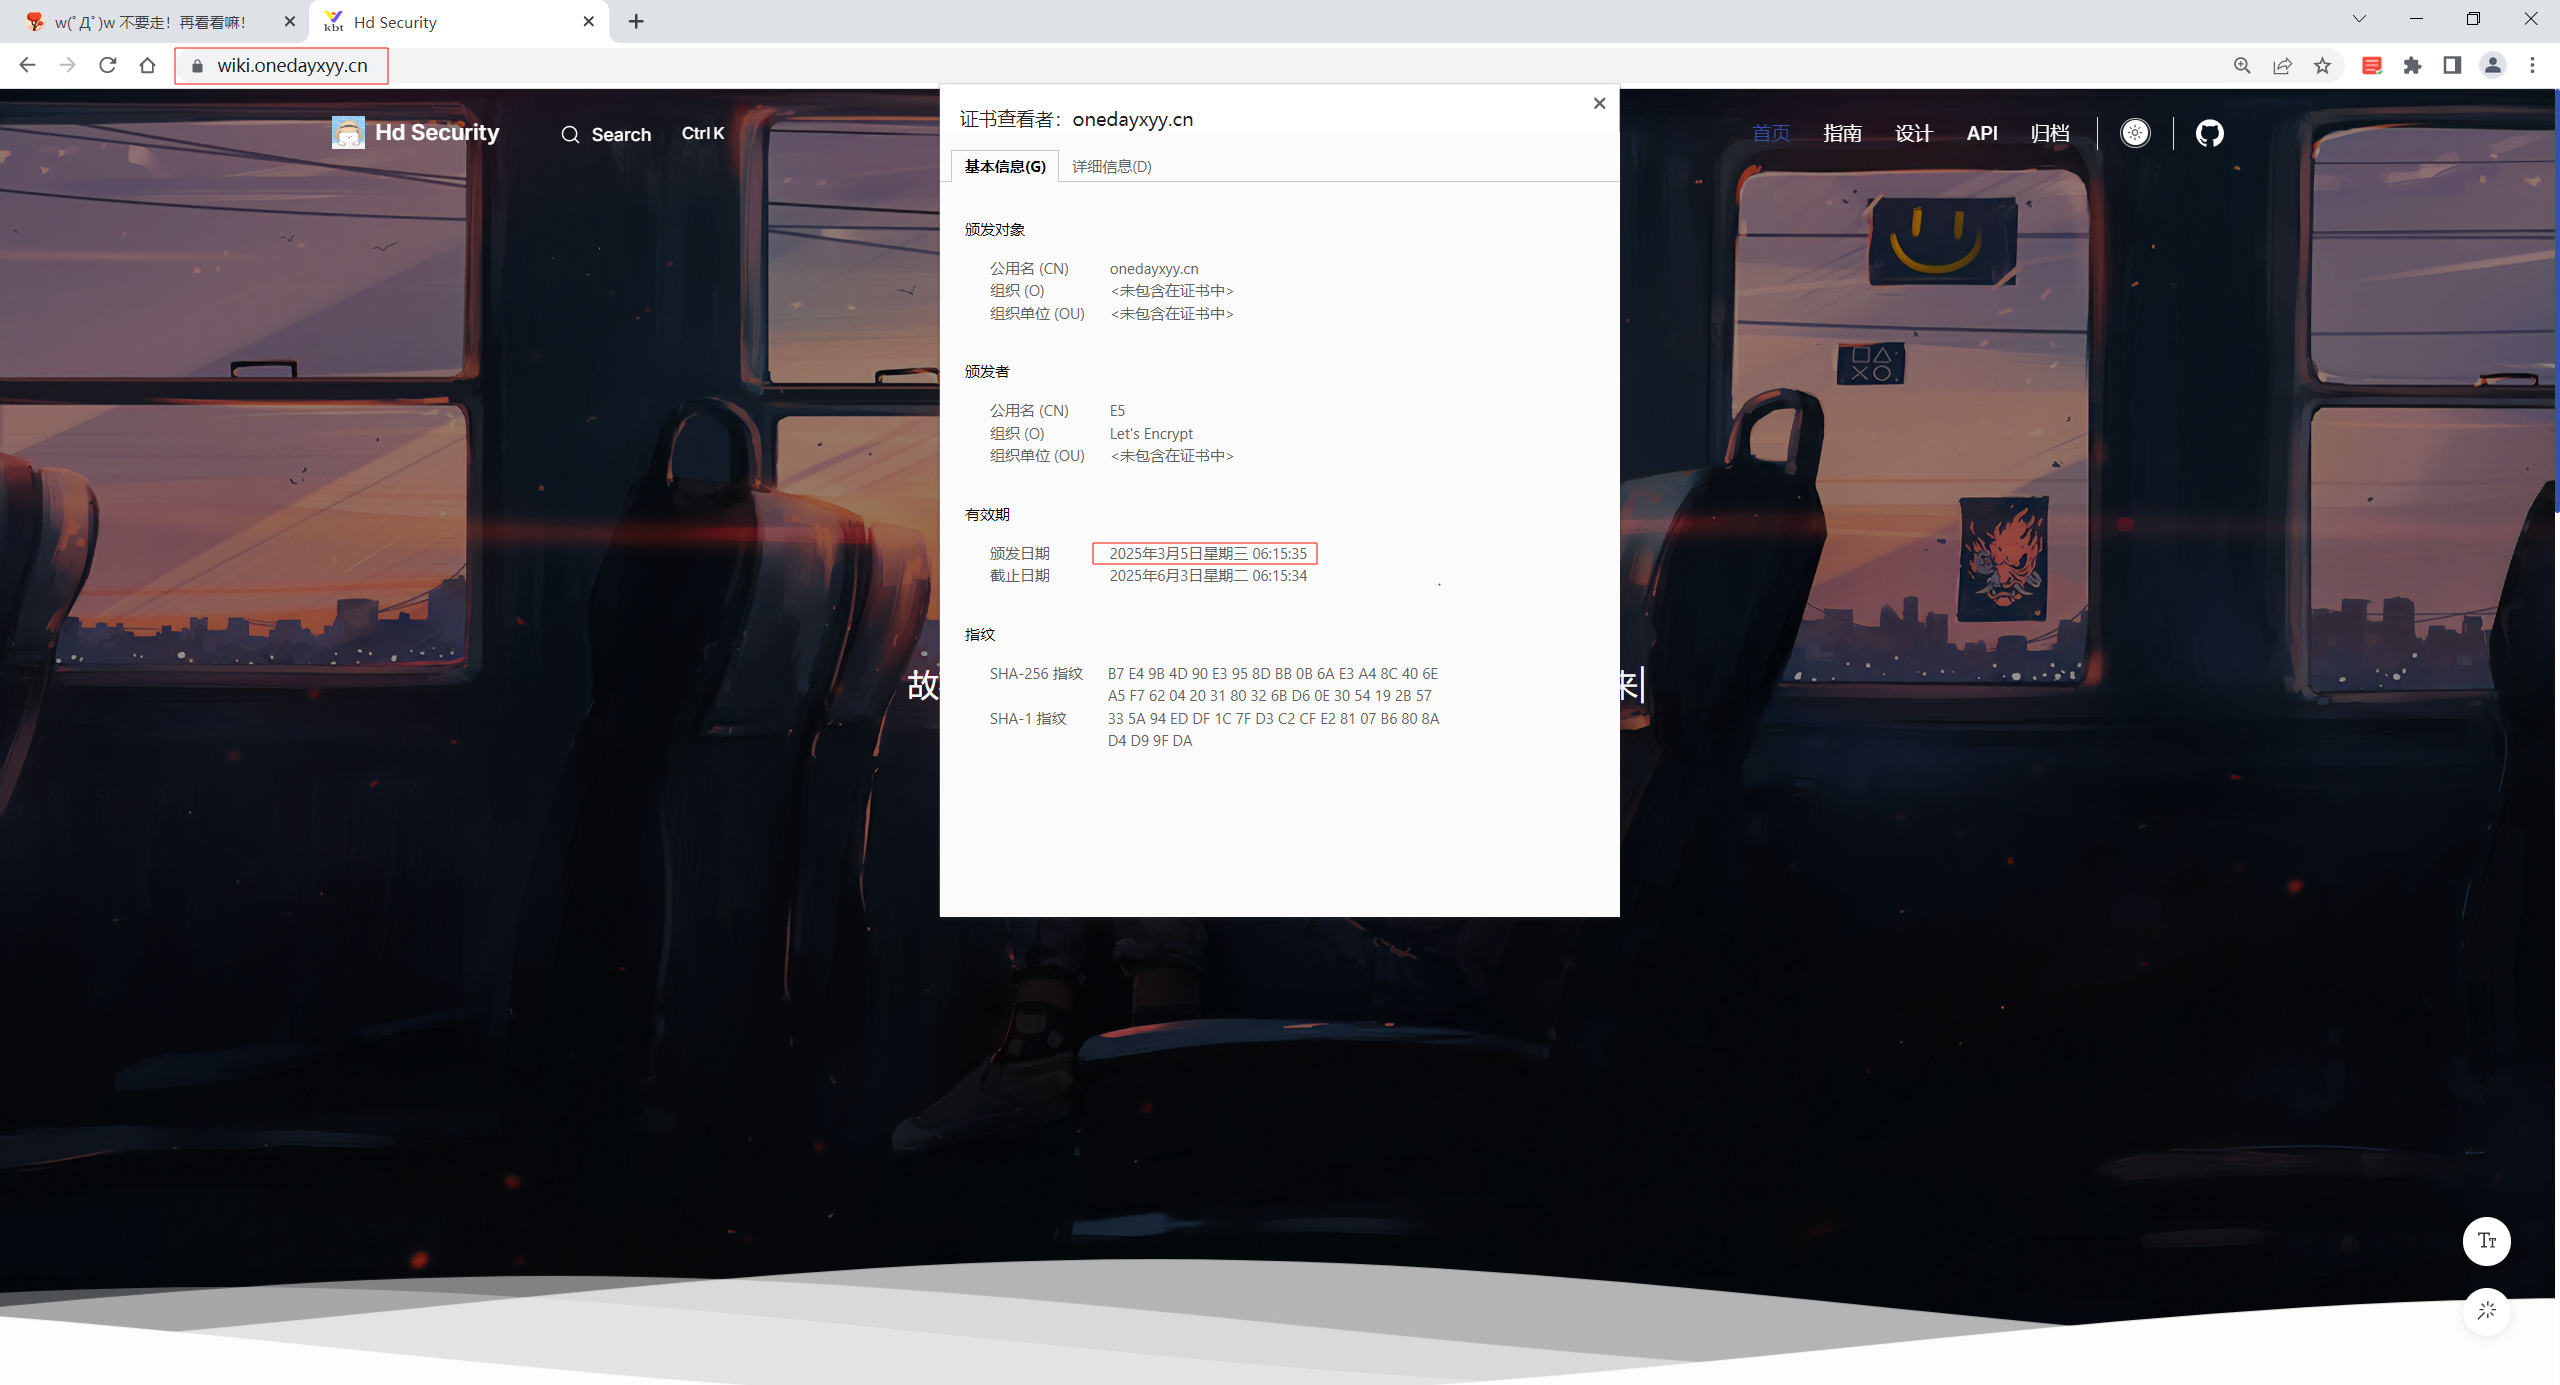
Task: Click the 指纹 section heading
Action: (979, 635)
